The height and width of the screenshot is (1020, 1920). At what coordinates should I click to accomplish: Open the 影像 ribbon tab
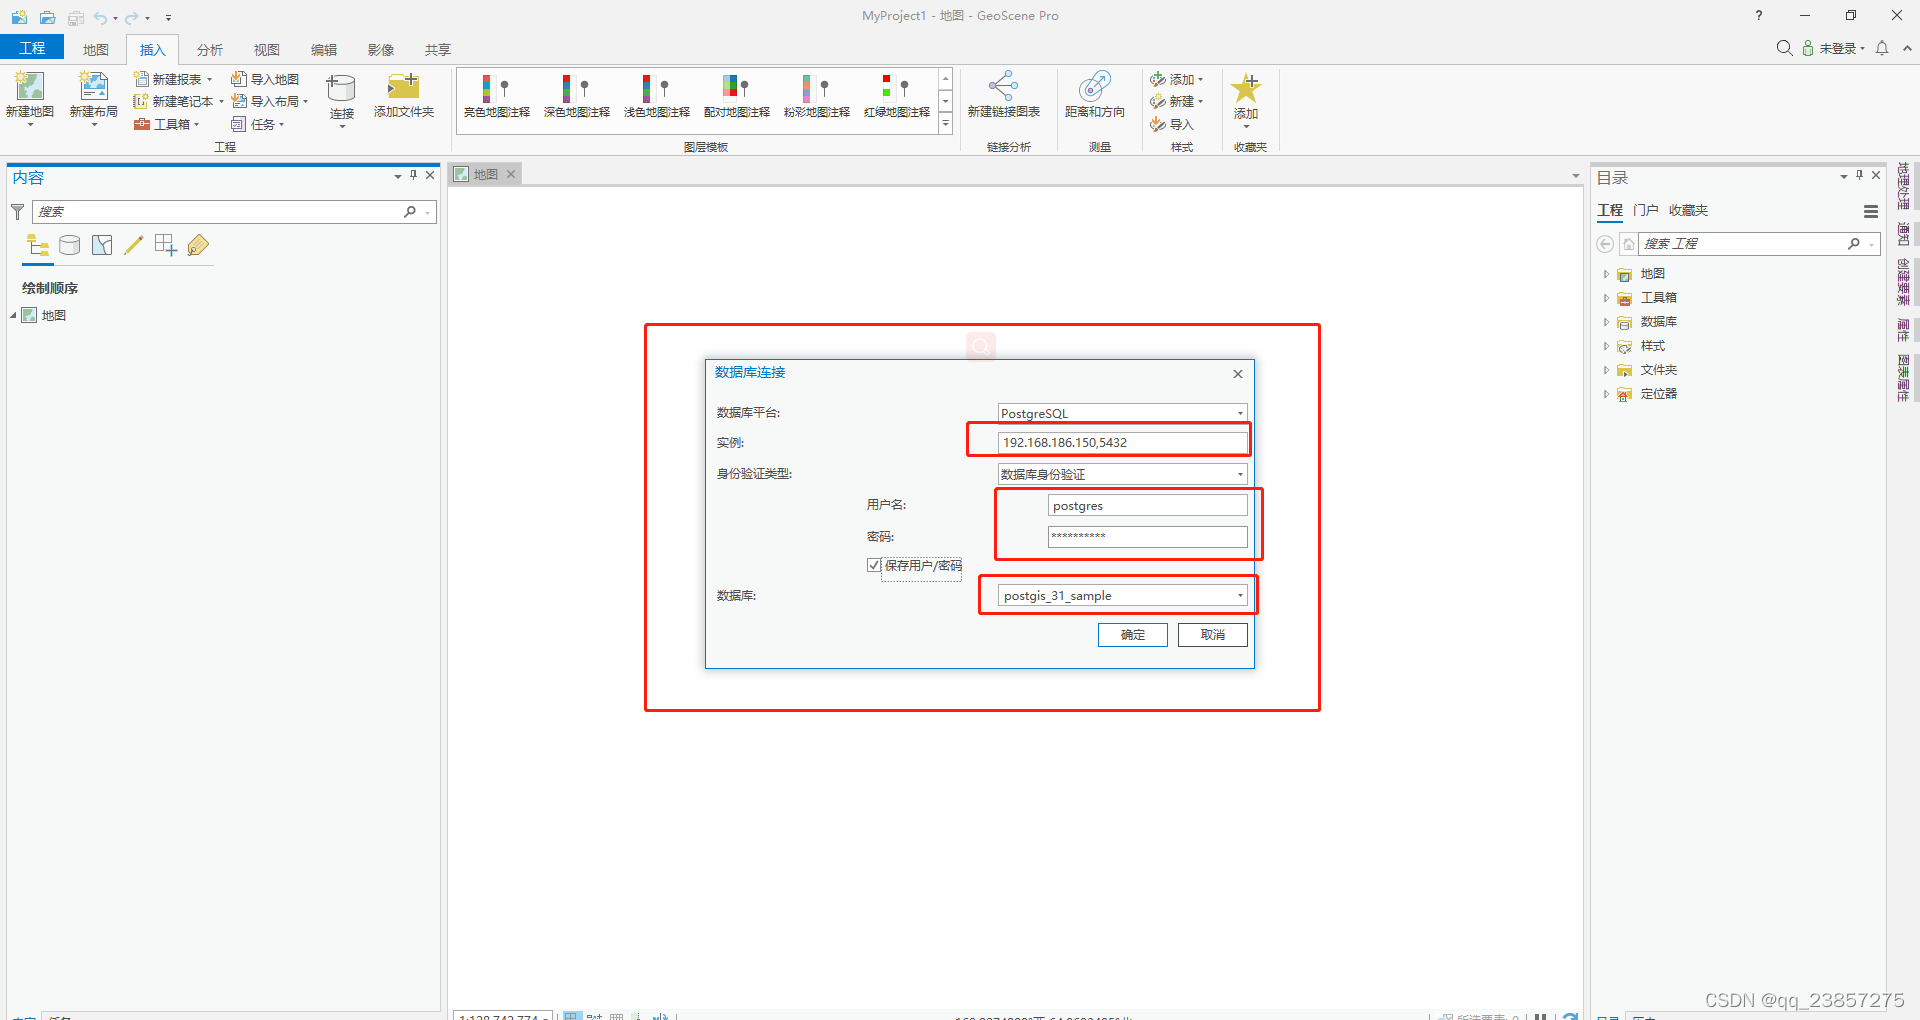pos(381,49)
